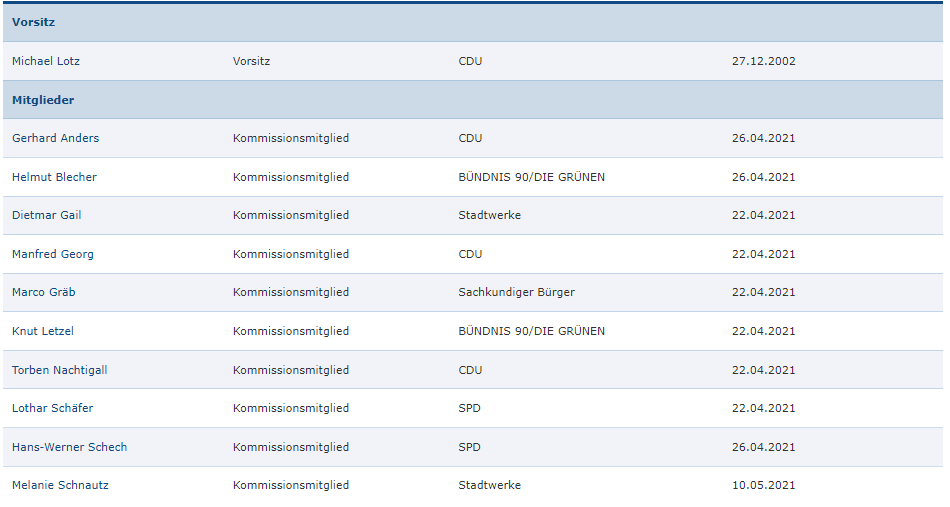Open Melanie Schnautz's profile link
This screenshot has width=950, height=507.
point(61,485)
